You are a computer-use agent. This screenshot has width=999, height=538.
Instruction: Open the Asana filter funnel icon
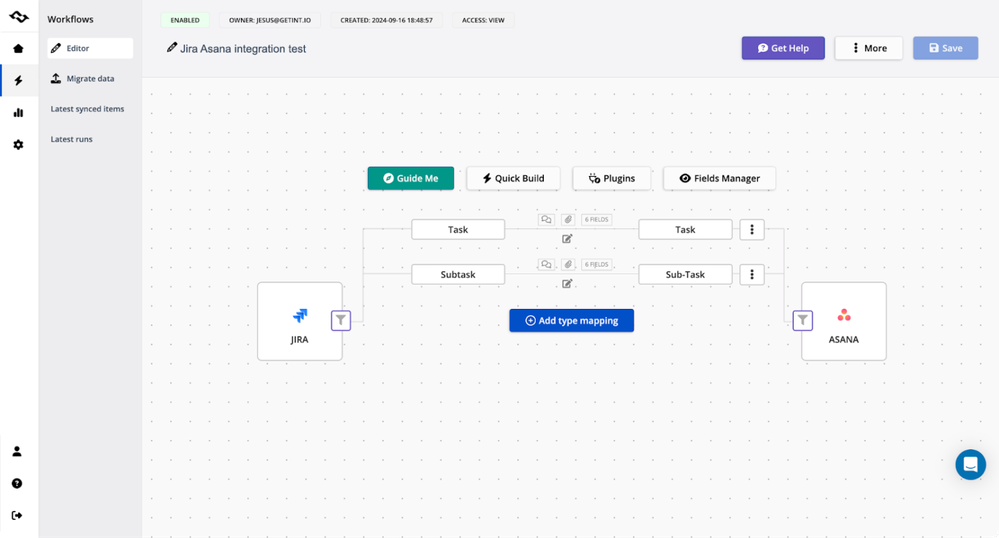coord(803,320)
